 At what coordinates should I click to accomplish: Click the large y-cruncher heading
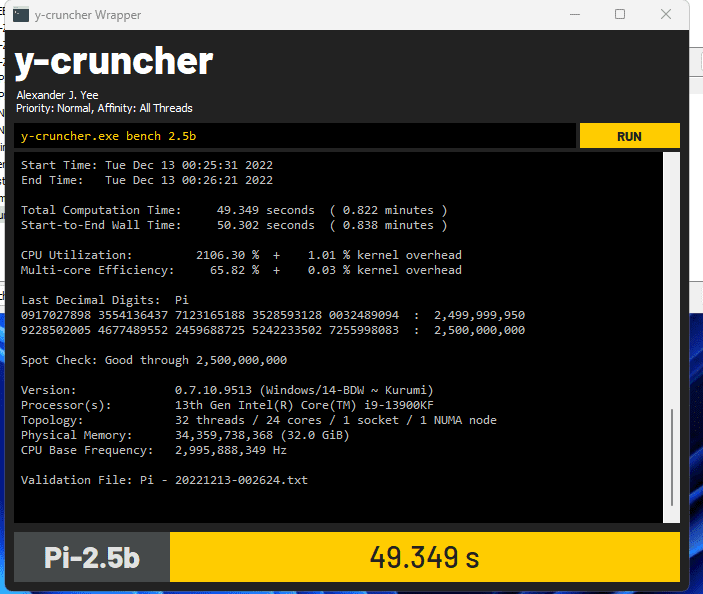point(114,62)
